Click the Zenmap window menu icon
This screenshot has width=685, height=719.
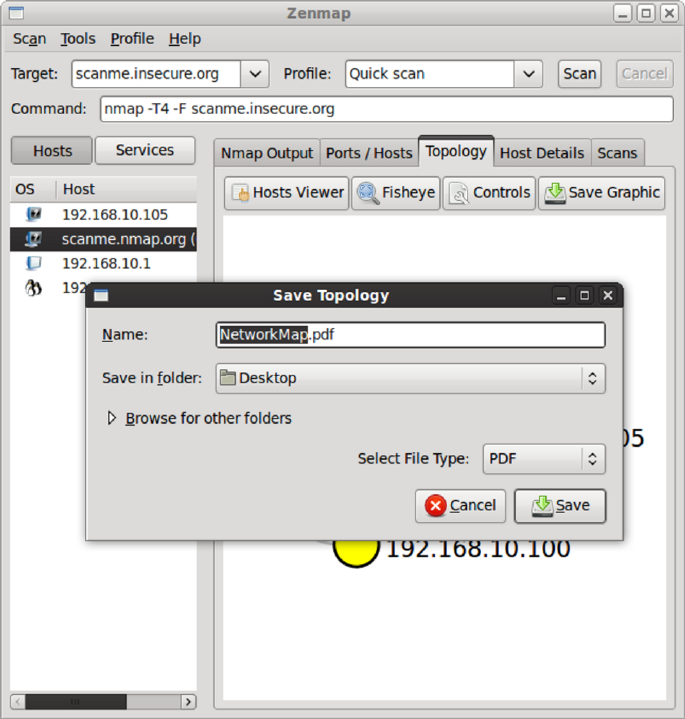point(16,13)
